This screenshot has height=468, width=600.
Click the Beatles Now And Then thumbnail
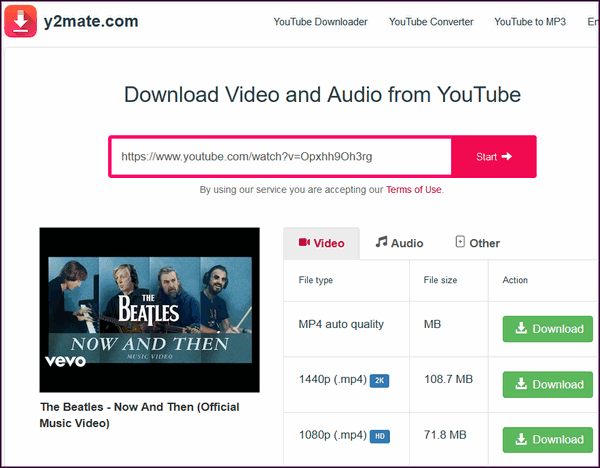click(x=150, y=310)
